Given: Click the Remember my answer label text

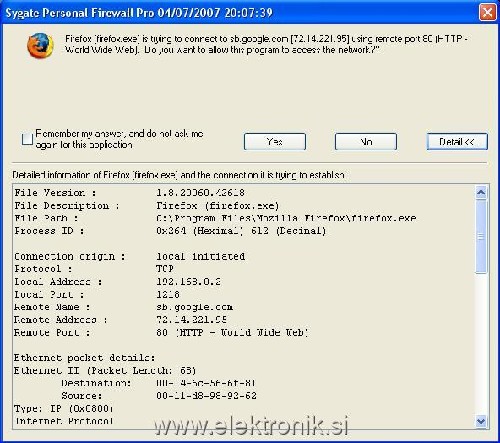Looking at the screenshot, I should [x=119, y=139].
